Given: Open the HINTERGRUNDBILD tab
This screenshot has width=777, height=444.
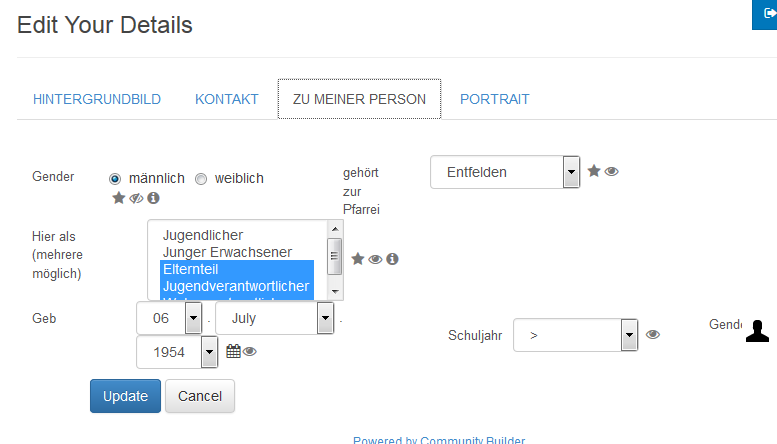Looking at the screenshot, I should click(97, 99).
